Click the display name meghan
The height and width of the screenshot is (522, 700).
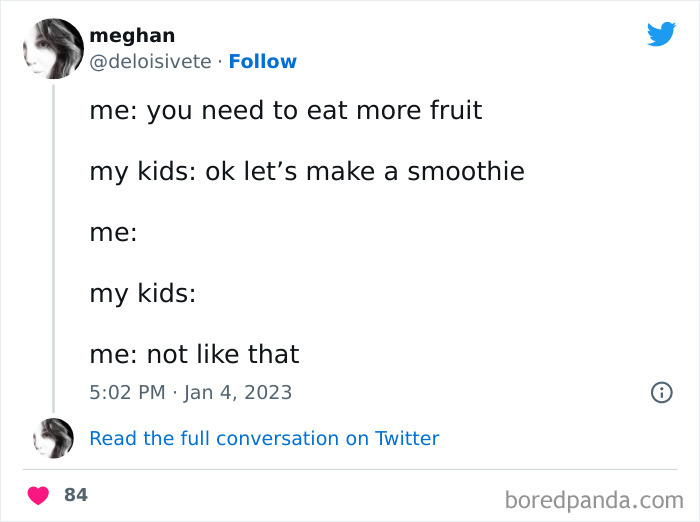(132, 36)
